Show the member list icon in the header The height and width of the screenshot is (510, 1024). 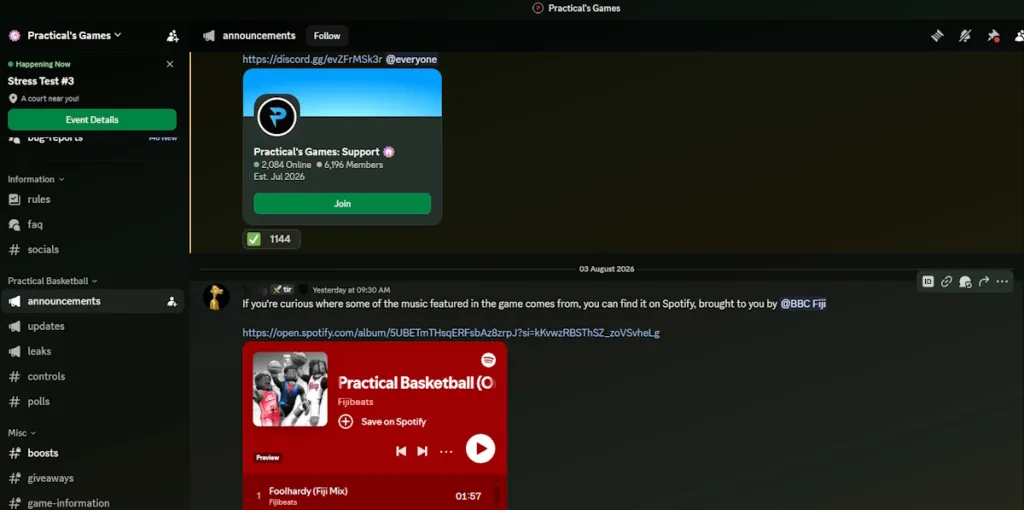1019,36
